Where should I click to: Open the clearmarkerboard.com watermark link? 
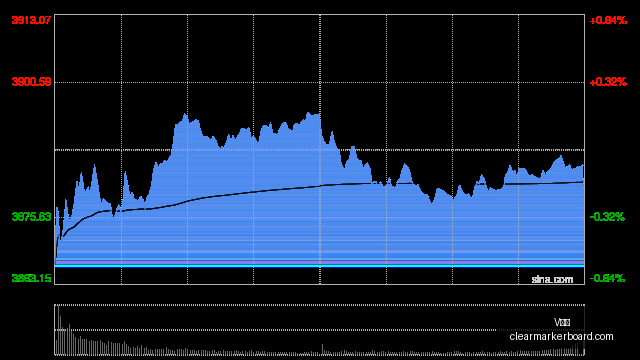[x=561, y=336]
